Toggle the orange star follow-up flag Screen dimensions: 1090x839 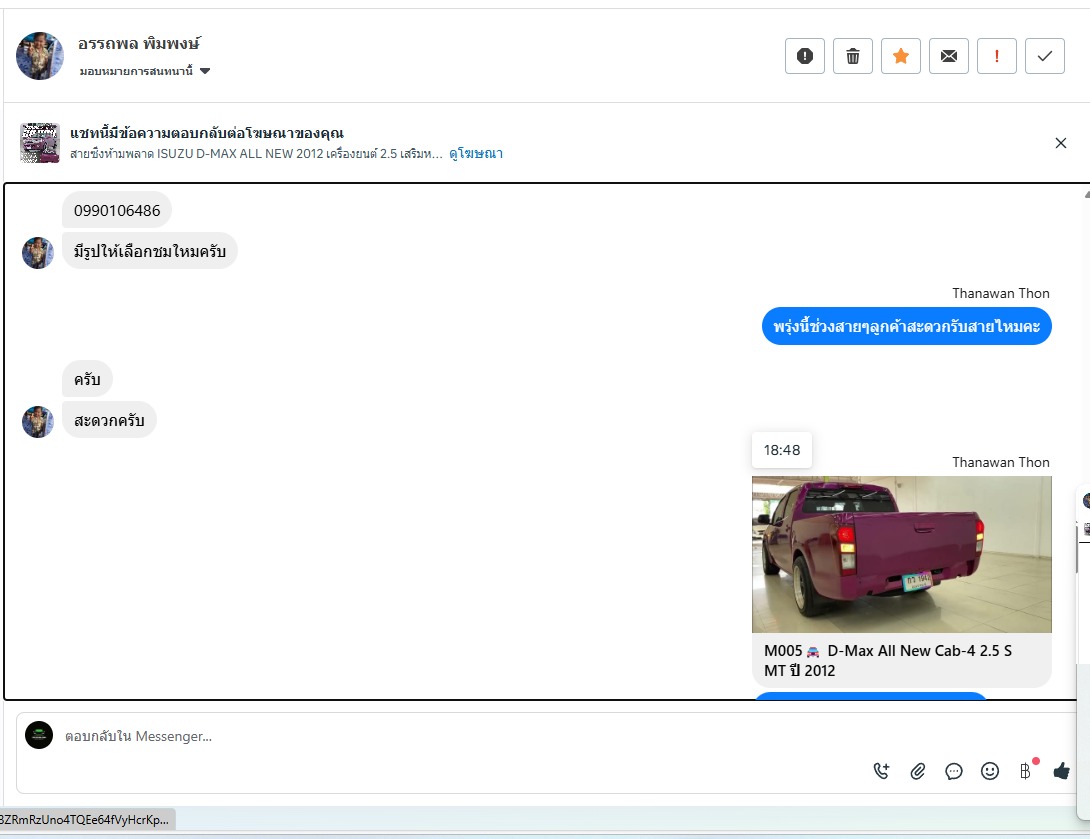(x=900, y=56)
